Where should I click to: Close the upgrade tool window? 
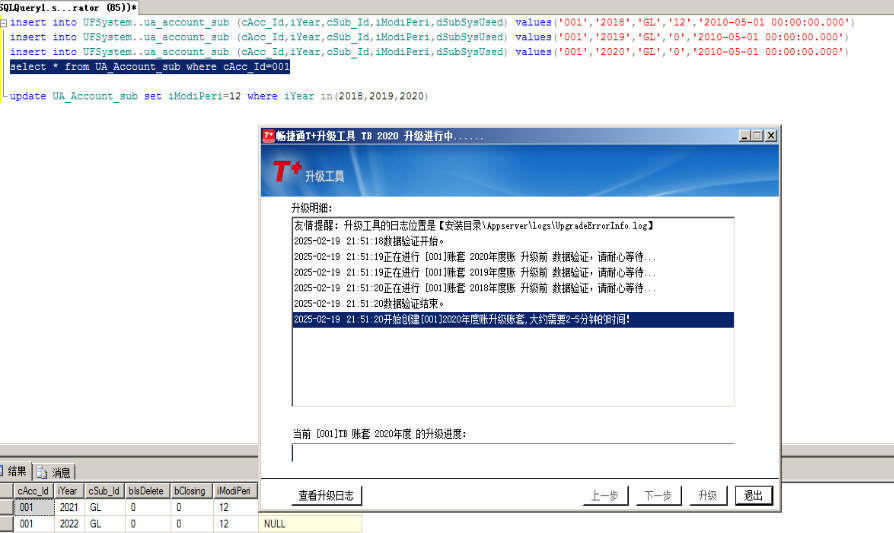point(771,136)
